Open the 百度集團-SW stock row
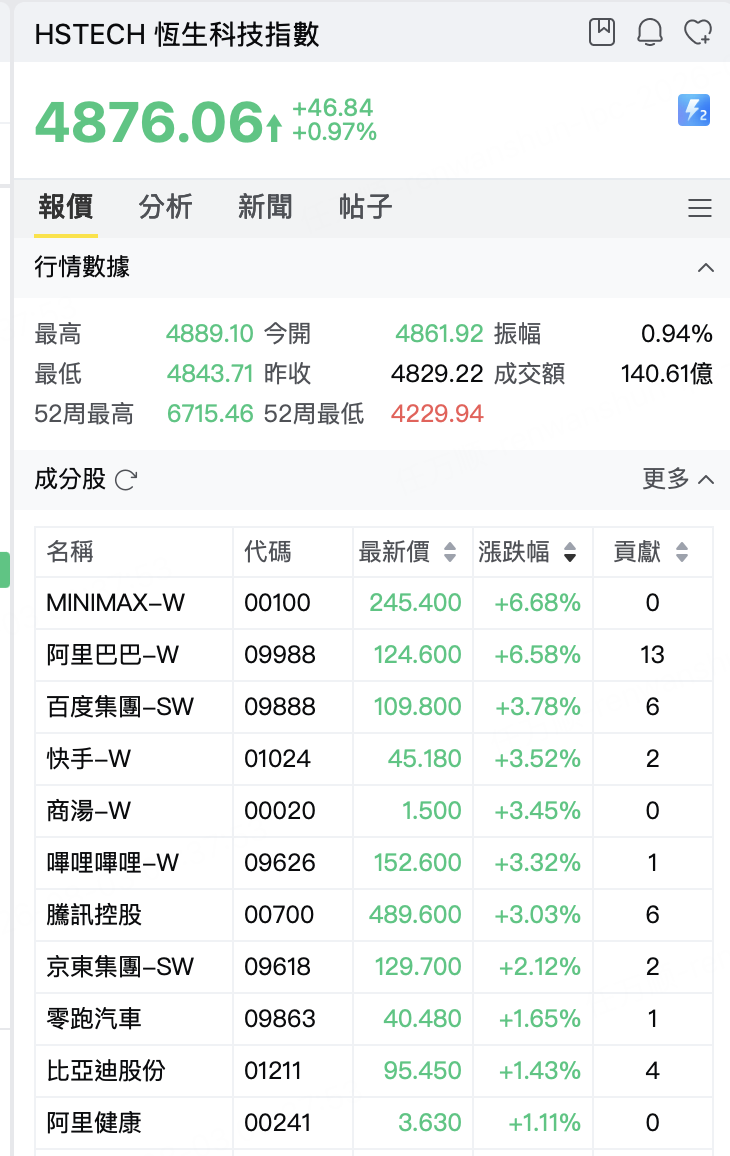Screen dimensions: 730x1156 374,707
